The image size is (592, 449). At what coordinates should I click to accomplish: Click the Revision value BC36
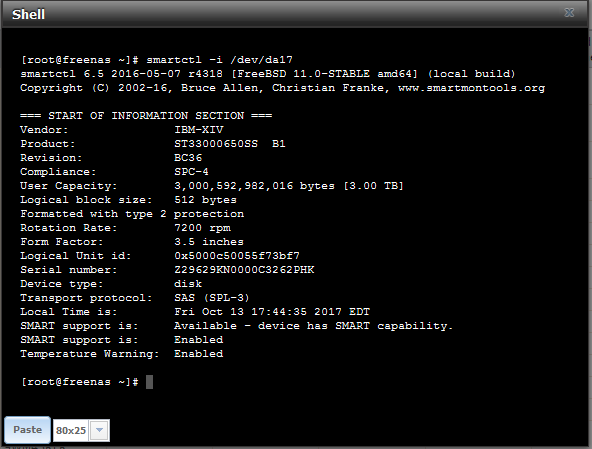(x=188, y=157)
